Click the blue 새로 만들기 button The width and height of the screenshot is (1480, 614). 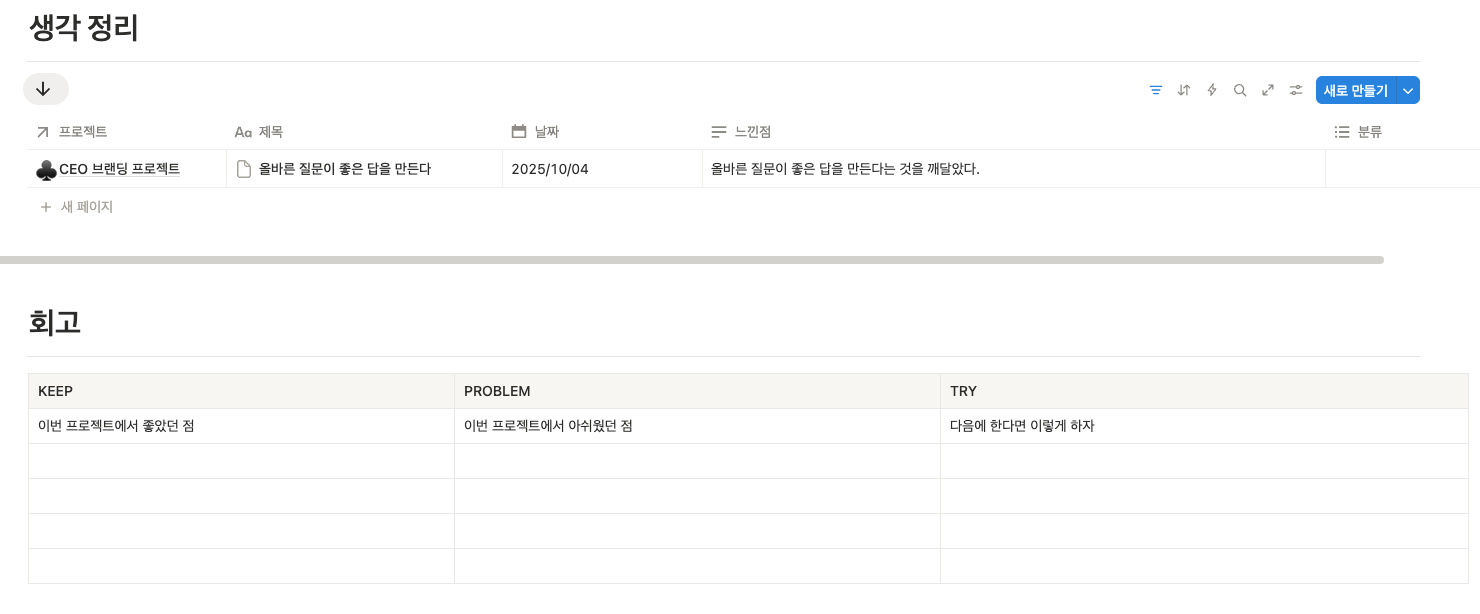click(x=1356, y=90)
